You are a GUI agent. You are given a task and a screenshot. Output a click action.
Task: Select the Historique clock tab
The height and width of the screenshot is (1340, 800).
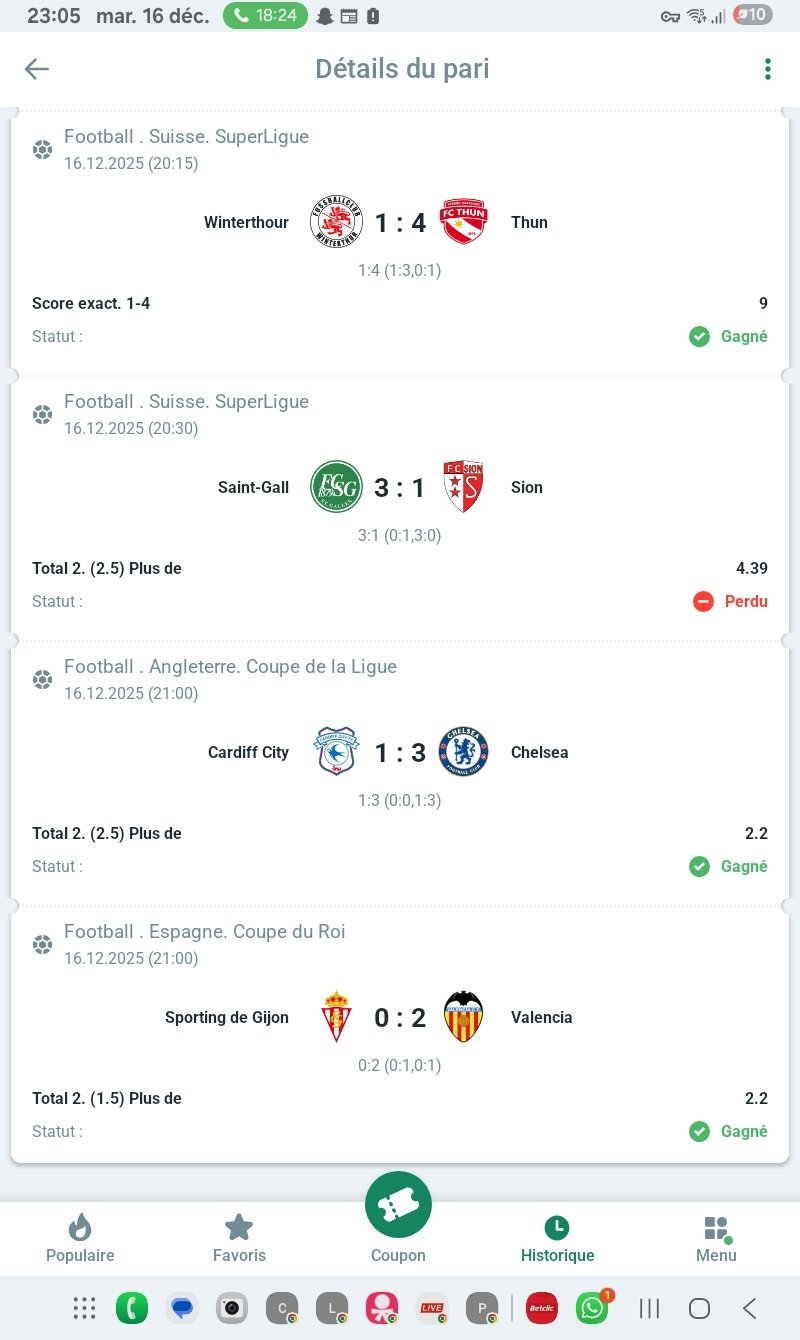557,1238
